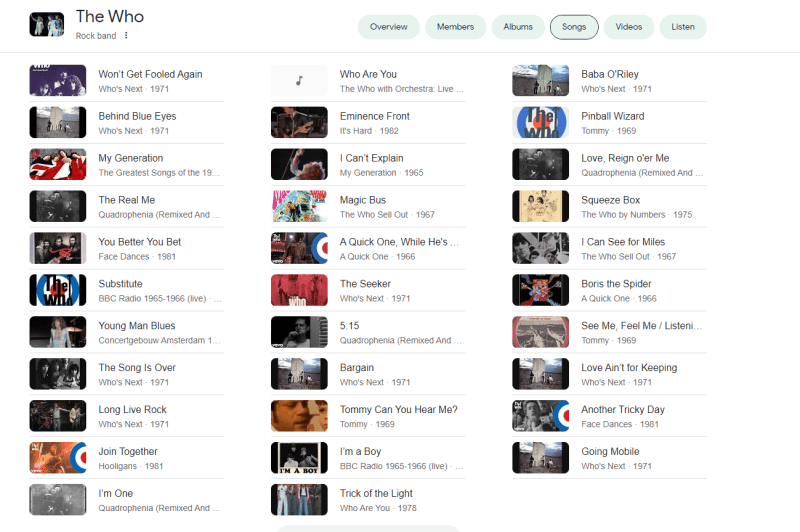Click the Trick of the Light thumbnail
The height and width of the screenshot is (532, 800).
(299, 499)
